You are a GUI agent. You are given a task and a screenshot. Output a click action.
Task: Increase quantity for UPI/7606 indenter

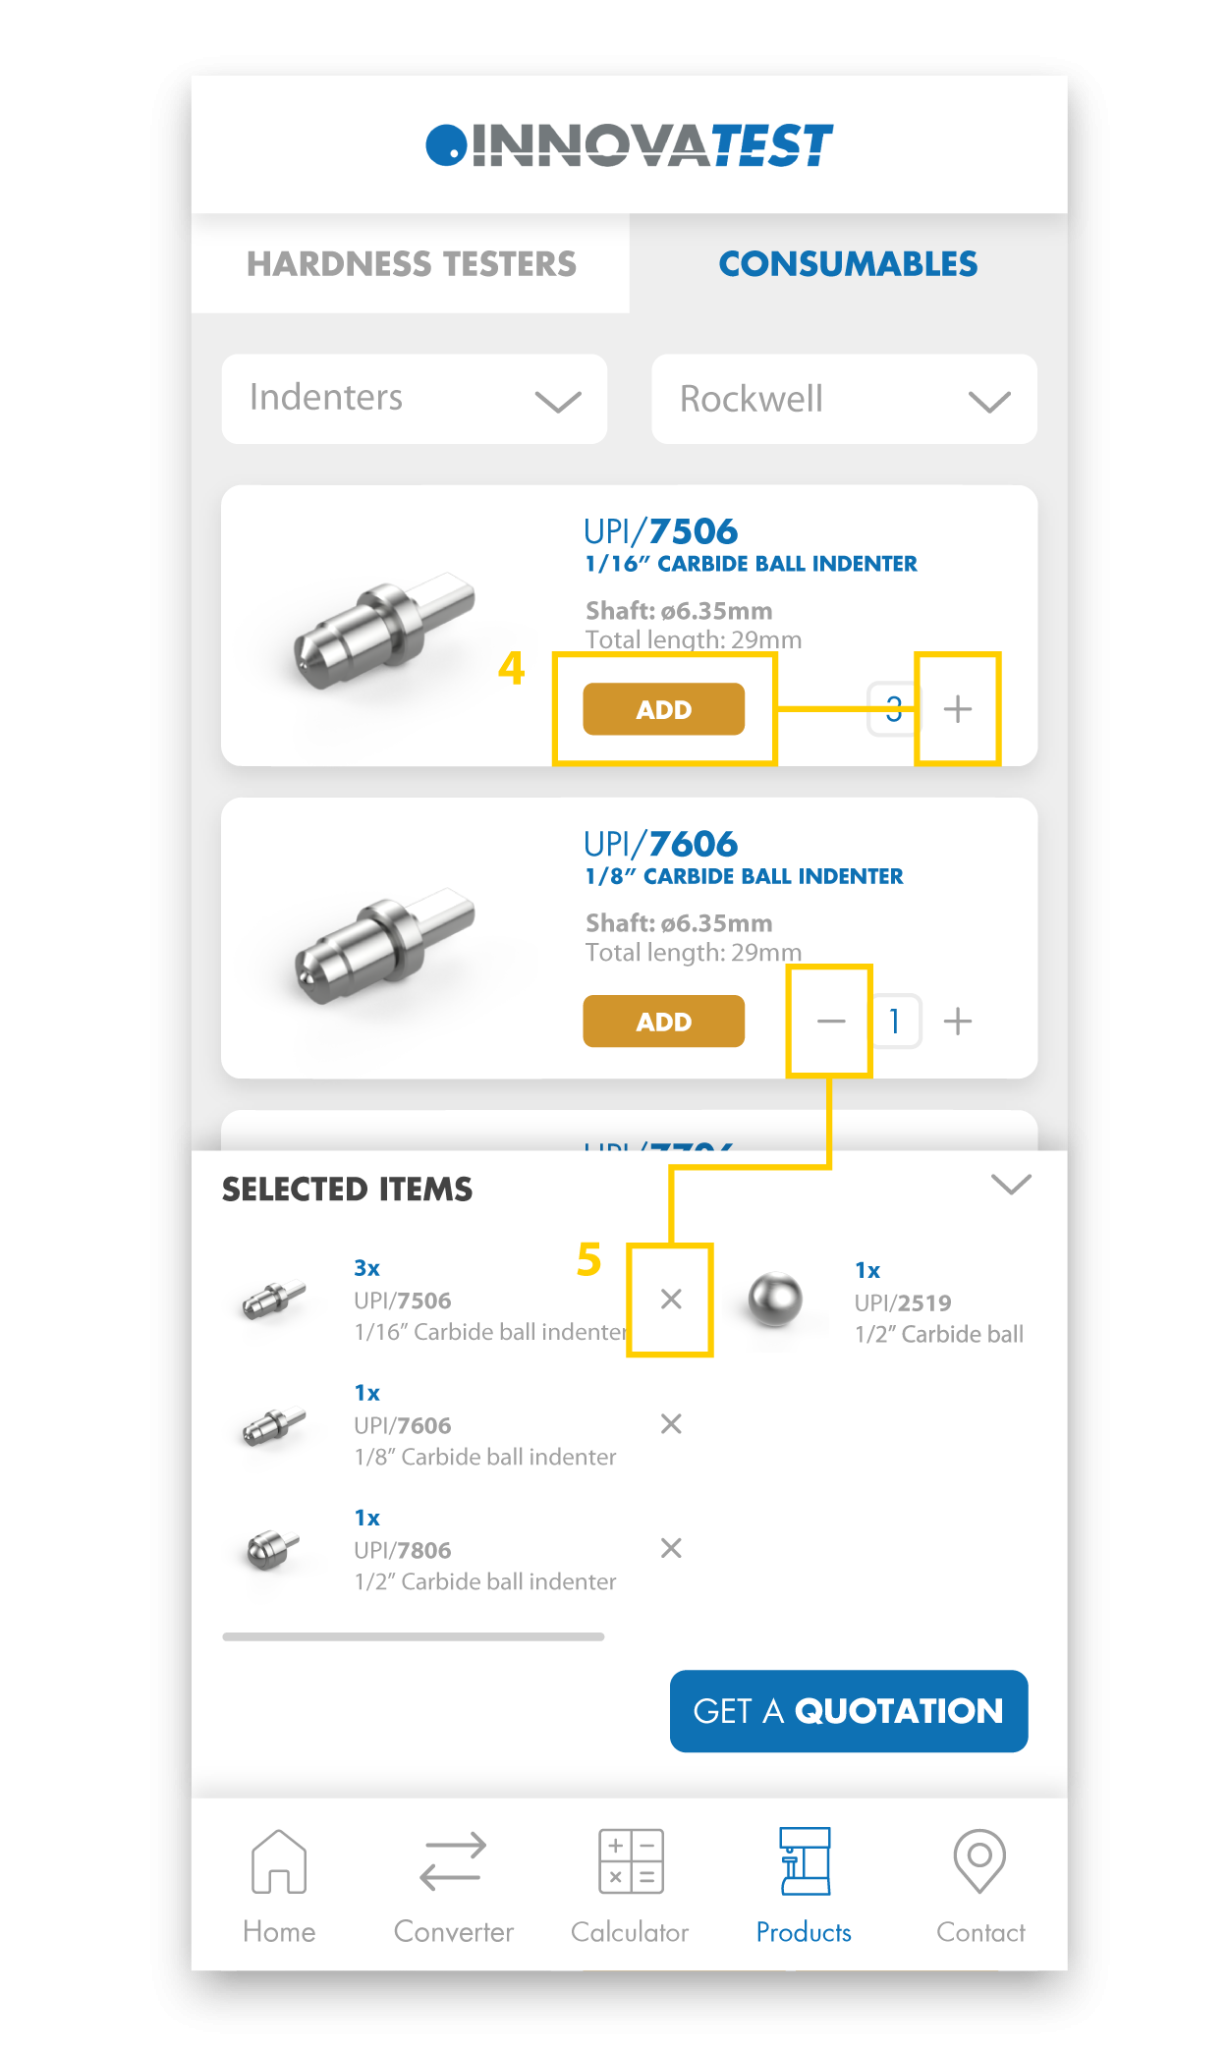(x=958, y=1021)
